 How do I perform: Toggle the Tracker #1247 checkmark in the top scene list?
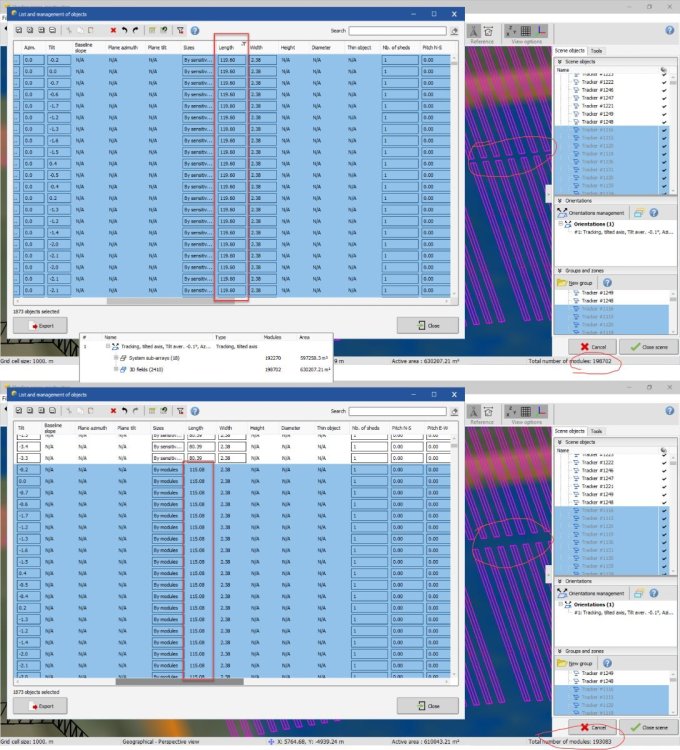[664, 98]
